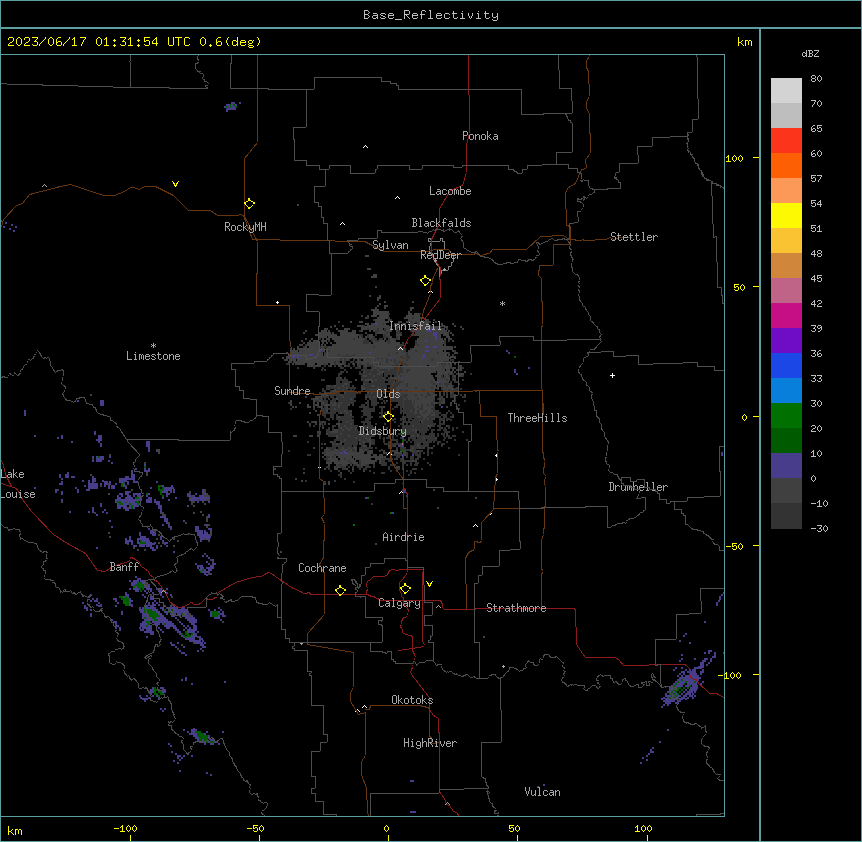Screen dimensions: 862x842
Task: Click the Blackfalds city label
Action: coord(441,223)
